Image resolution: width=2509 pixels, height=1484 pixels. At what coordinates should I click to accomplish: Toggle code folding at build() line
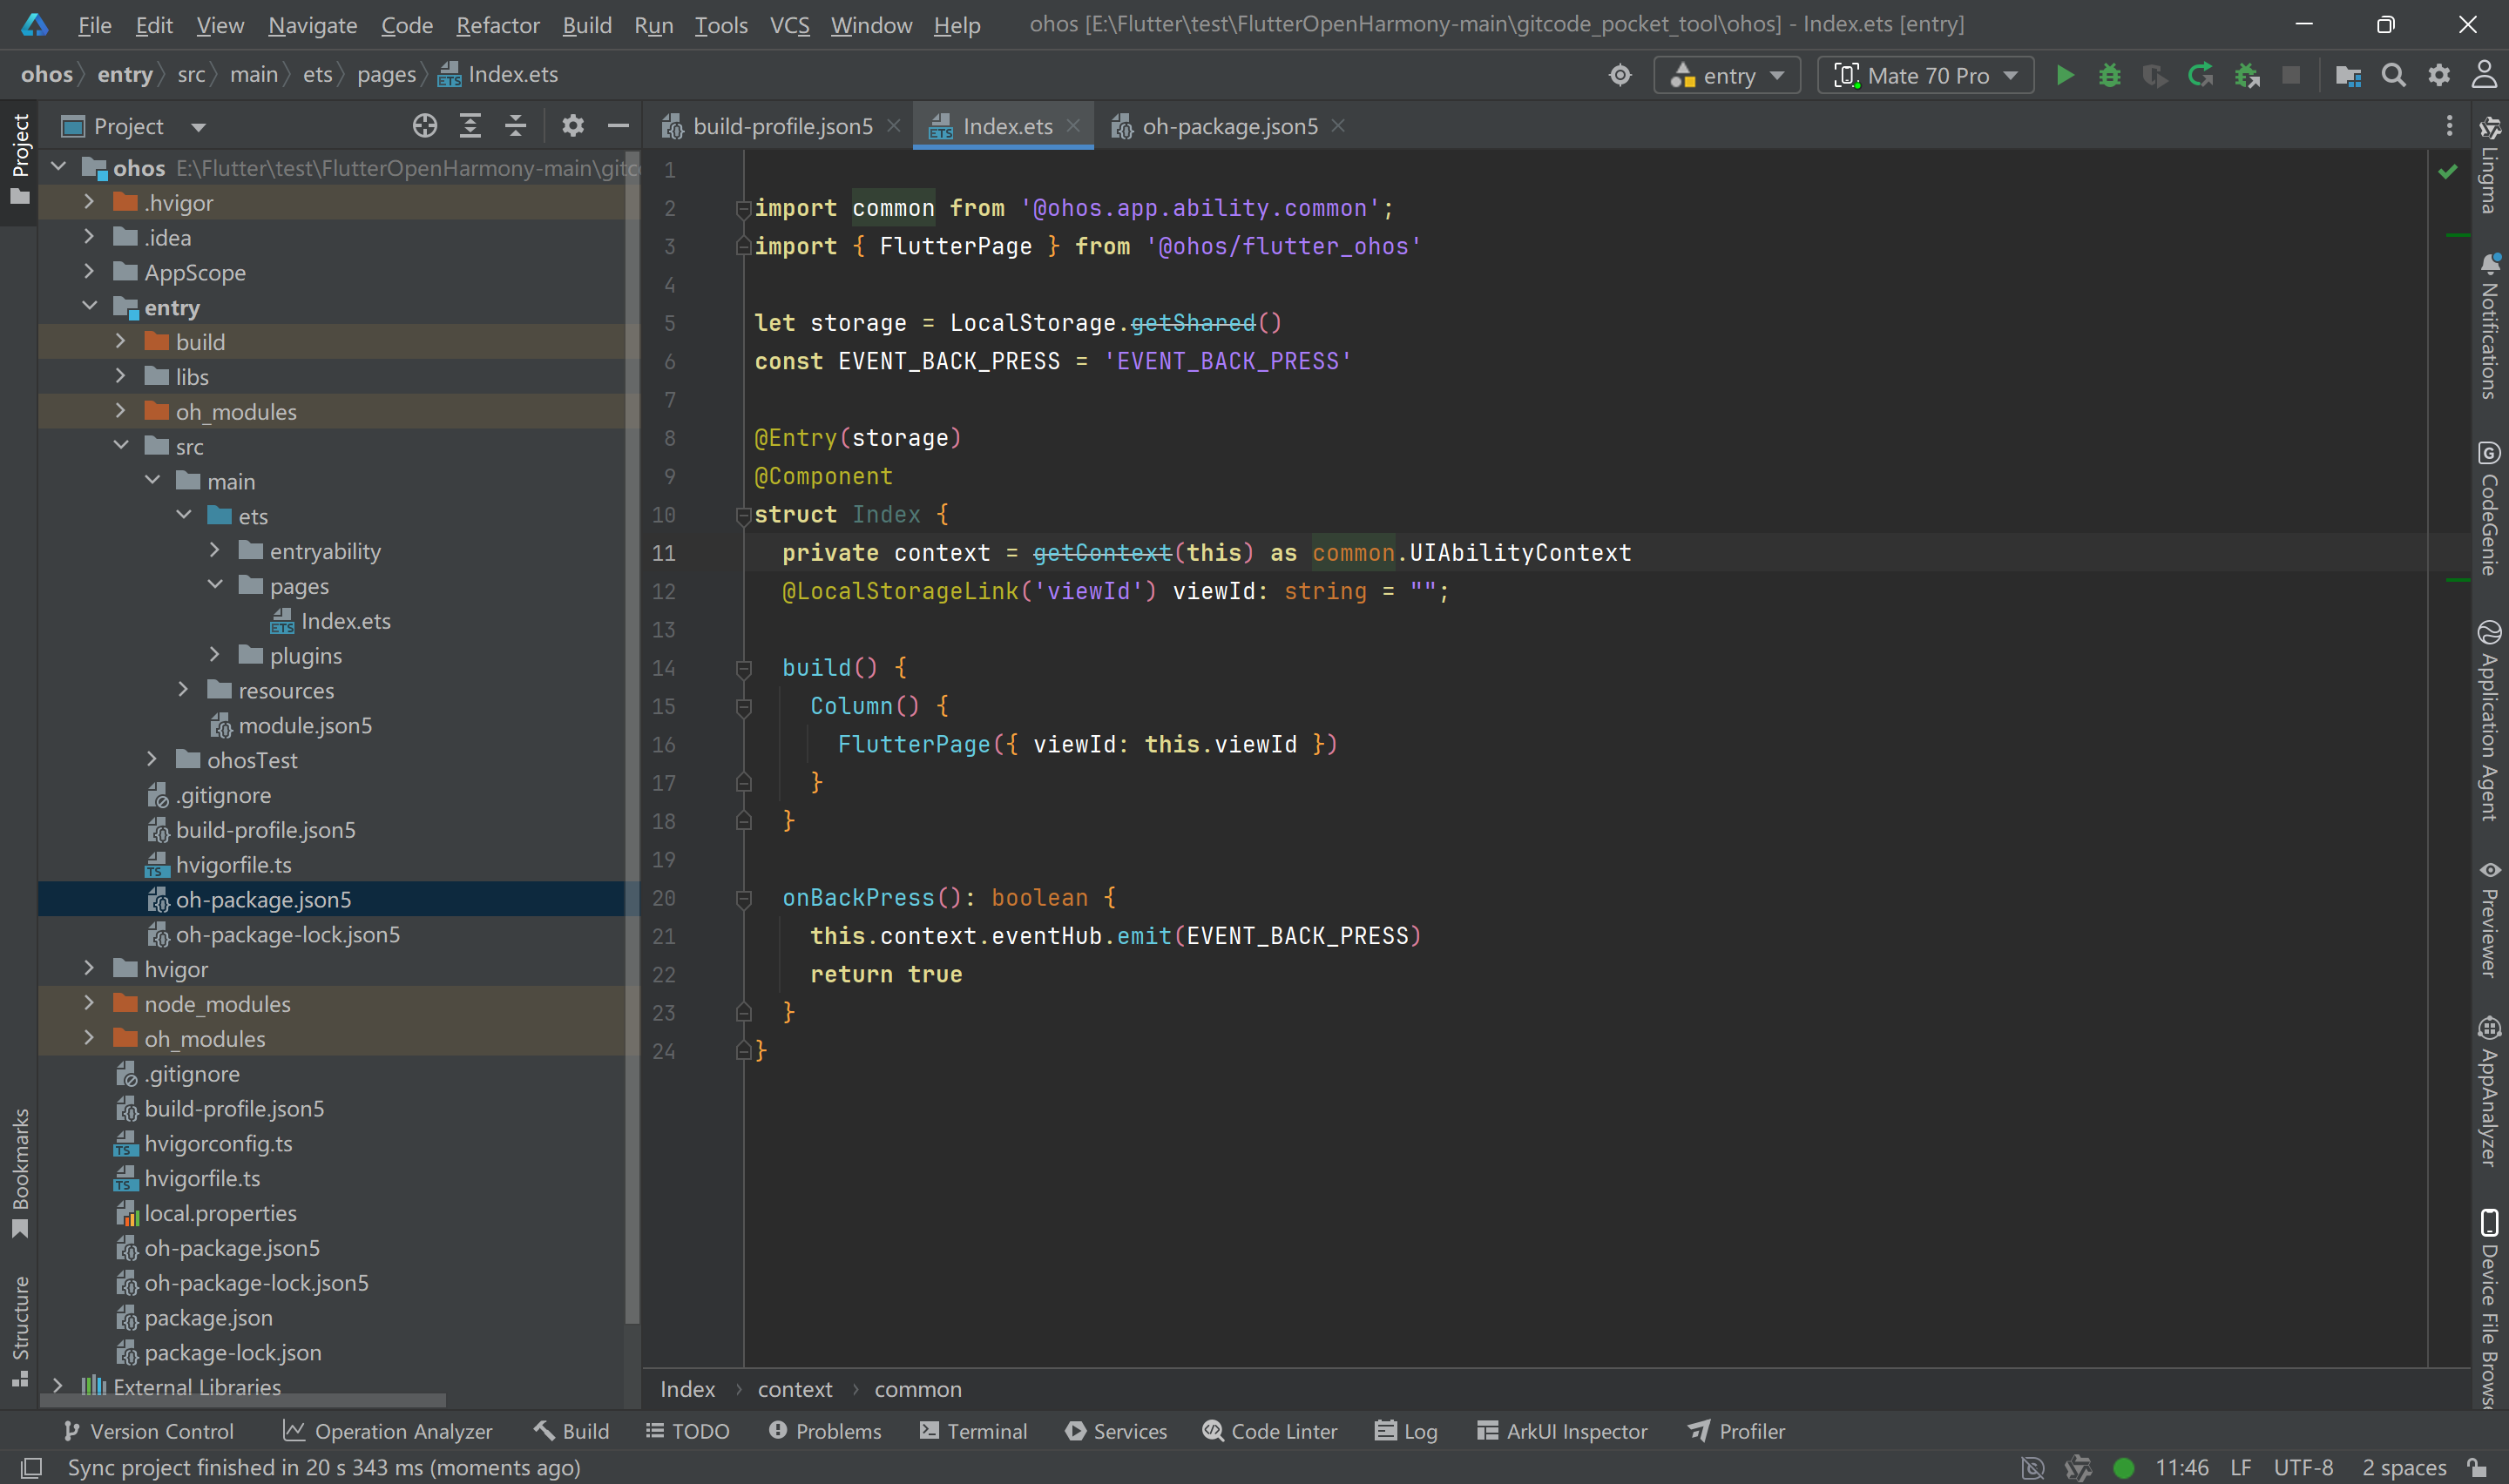click(743, 668)
